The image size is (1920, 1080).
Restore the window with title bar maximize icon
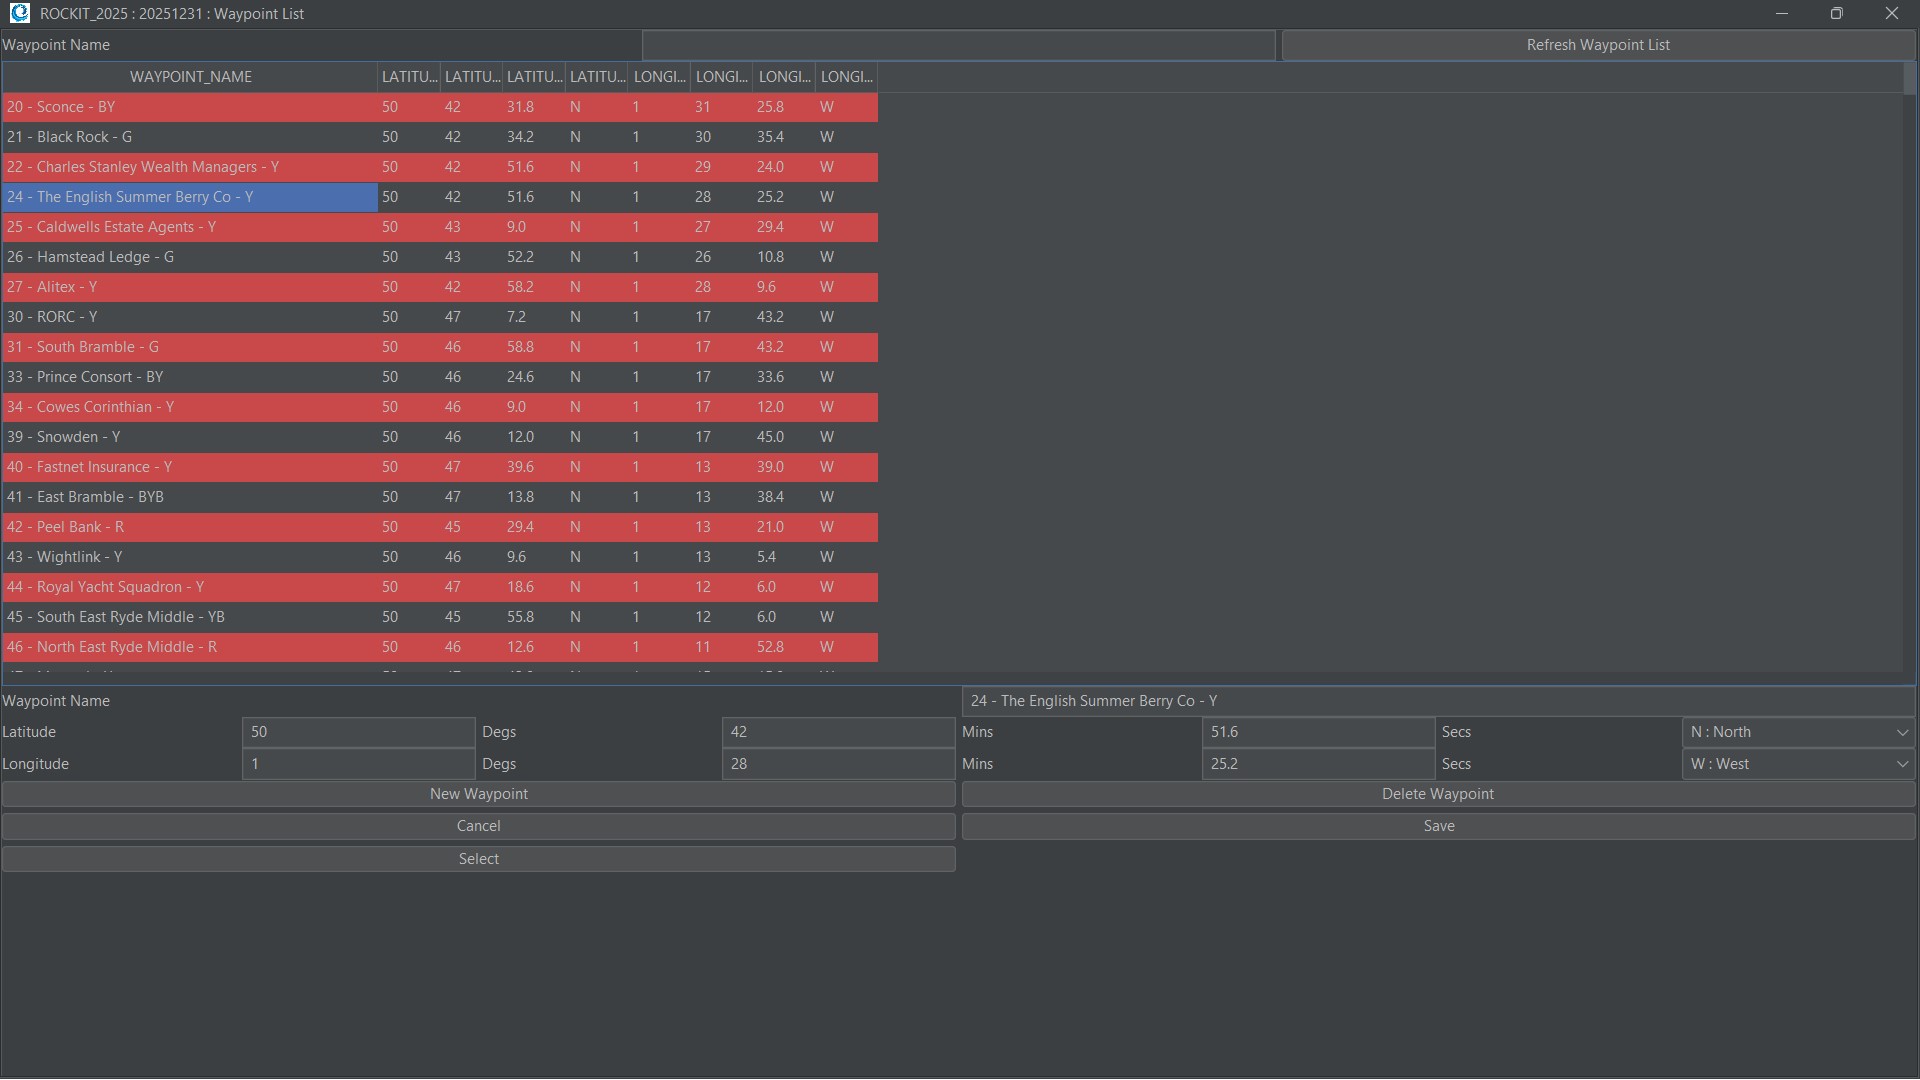tap(1836, 13)
